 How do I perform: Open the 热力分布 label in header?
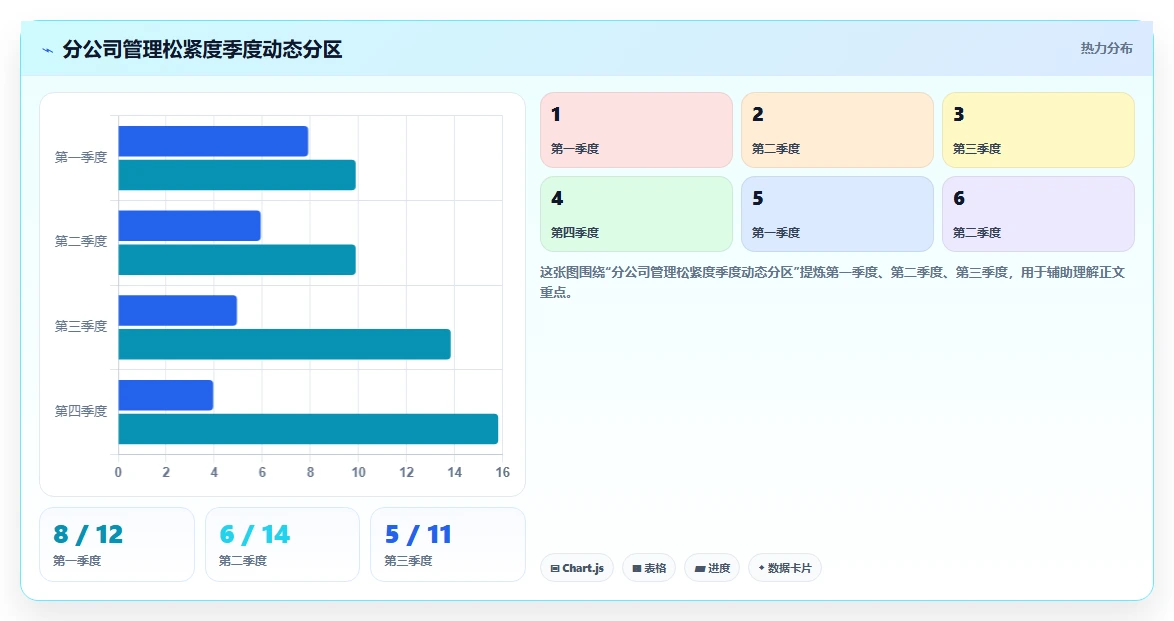tap(1106, 48)
